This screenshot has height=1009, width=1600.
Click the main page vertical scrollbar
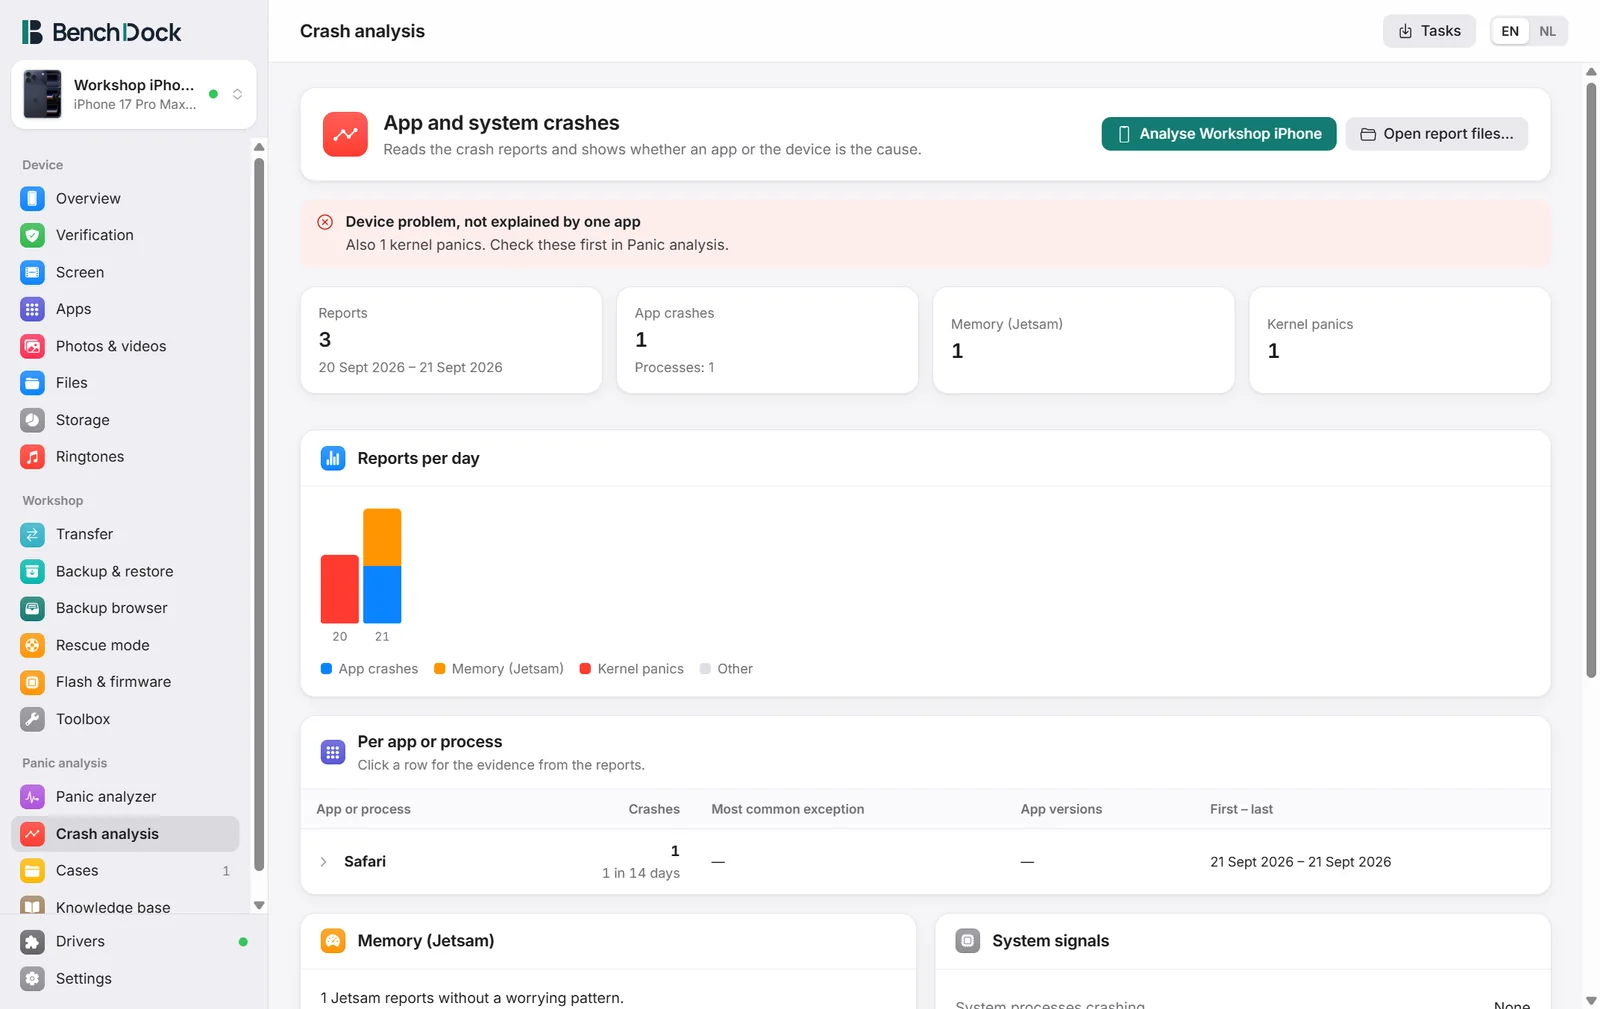[x=1591, y=380]
